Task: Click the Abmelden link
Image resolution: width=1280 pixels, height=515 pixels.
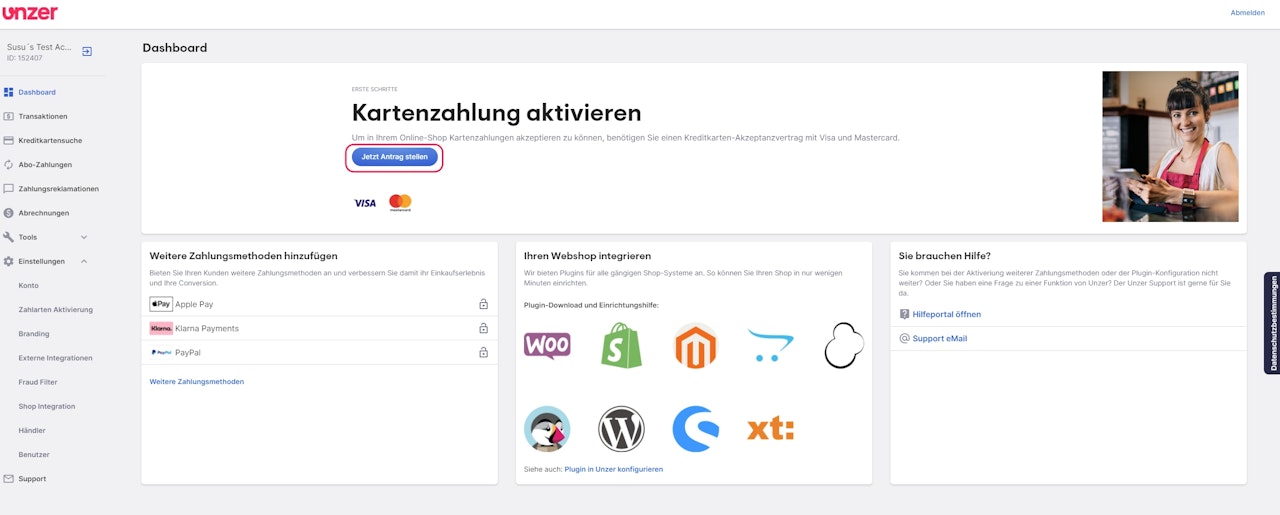Action: click(x=1247, y=13)
